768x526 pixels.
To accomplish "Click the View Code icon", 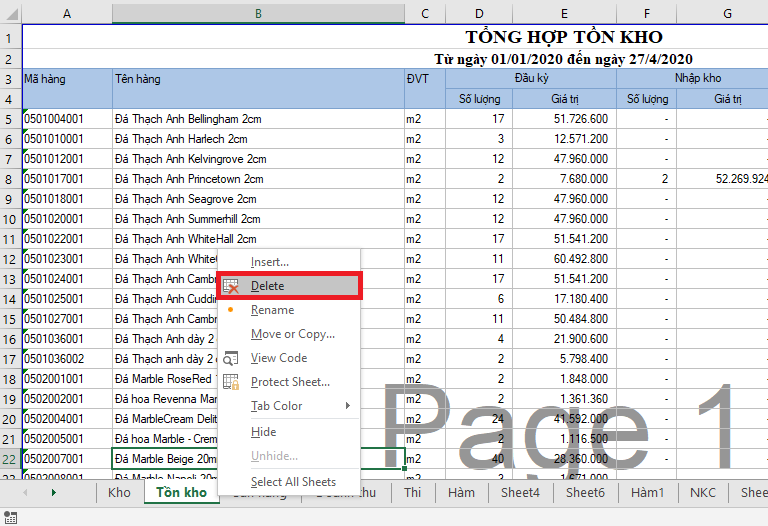I will tap(231, 358).
